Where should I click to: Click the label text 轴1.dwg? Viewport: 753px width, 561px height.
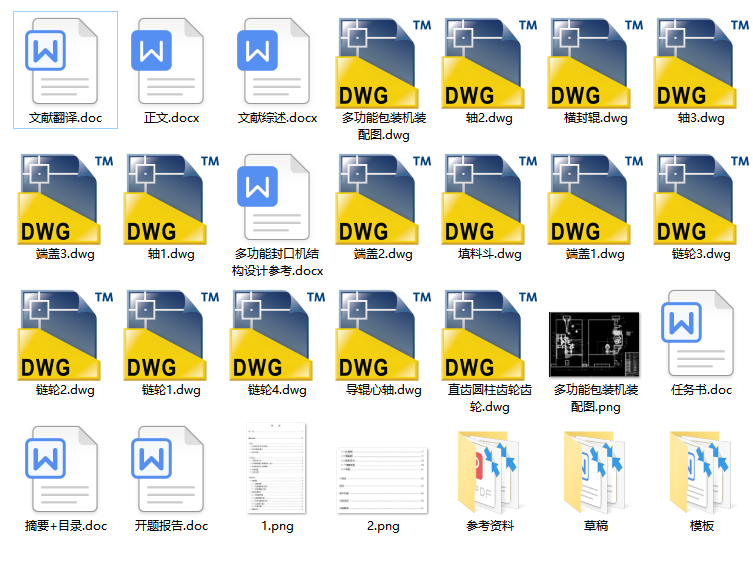(x=171, y=254)
